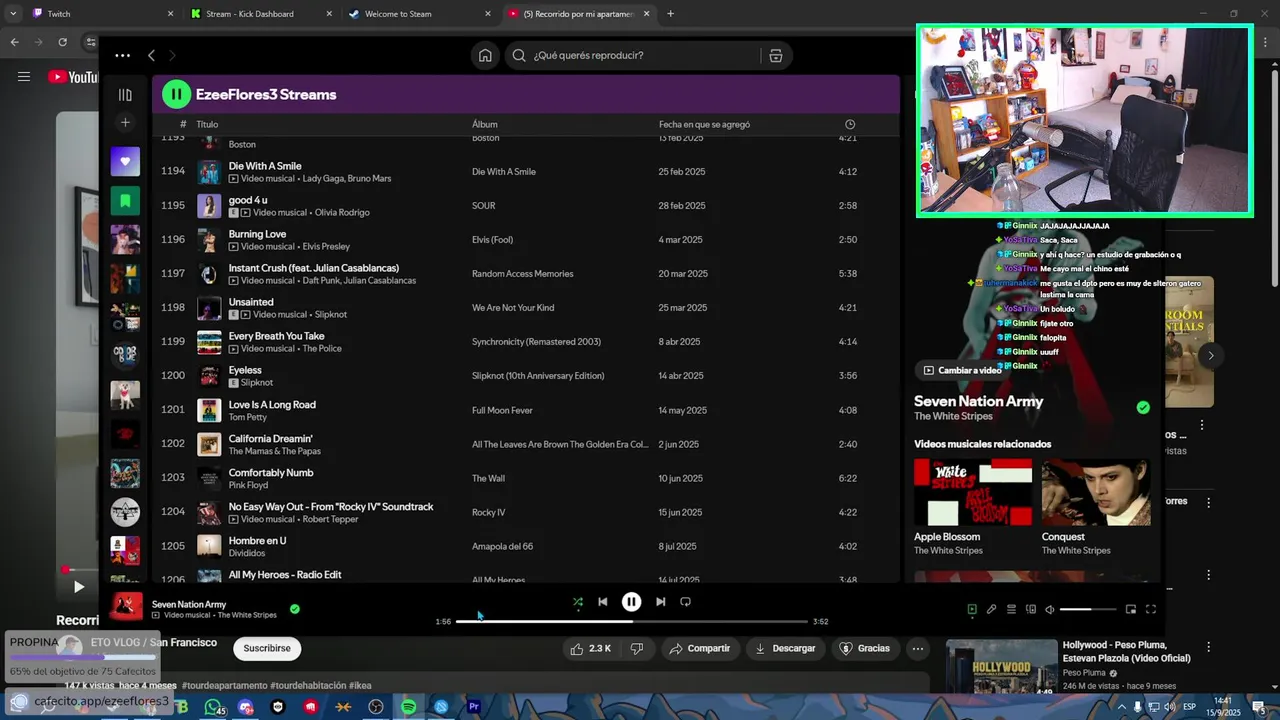Open Spotify home page icon
1280x720 pixels.
point(485,56)
